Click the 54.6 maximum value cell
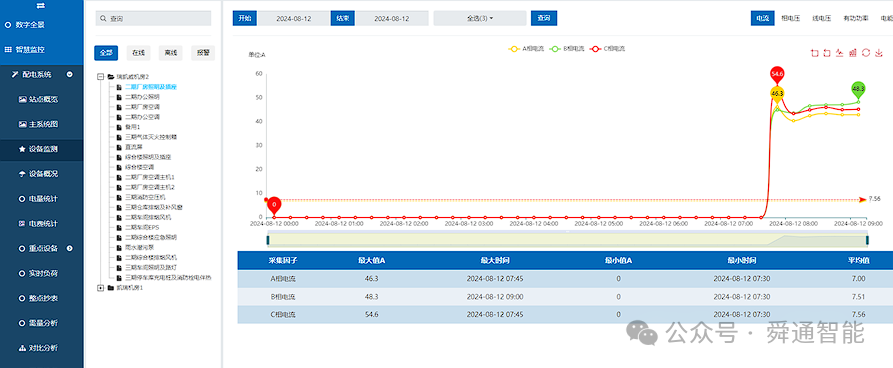The width and height of the screenshot is (893, 368). click(371, 314)
